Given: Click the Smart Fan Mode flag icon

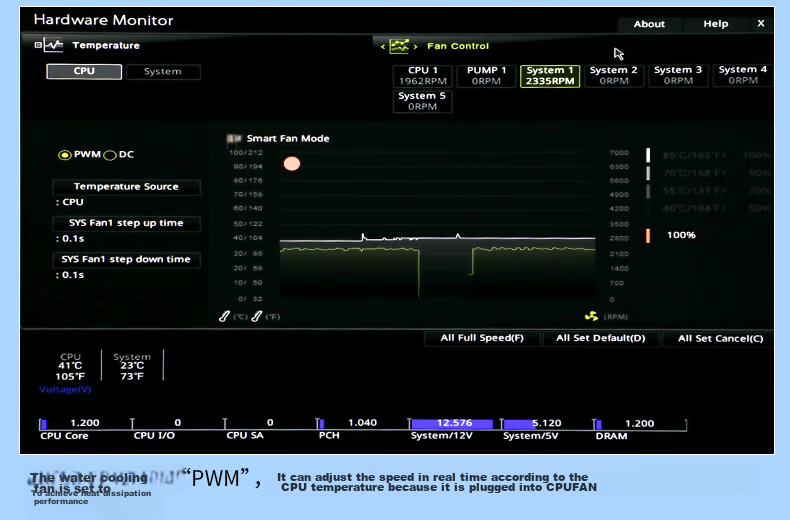Looking at the screenshot, I should point(233,139).
